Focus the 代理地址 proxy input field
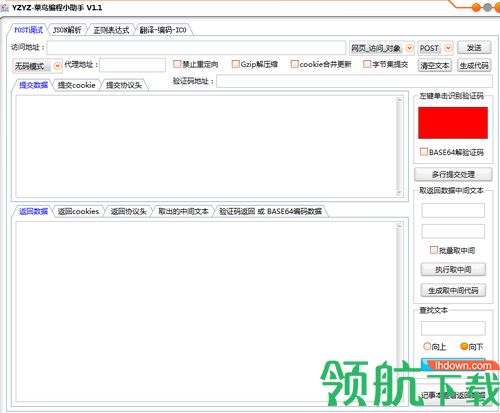500x413 pixels. pyautogui.click(x=132, y=65)
